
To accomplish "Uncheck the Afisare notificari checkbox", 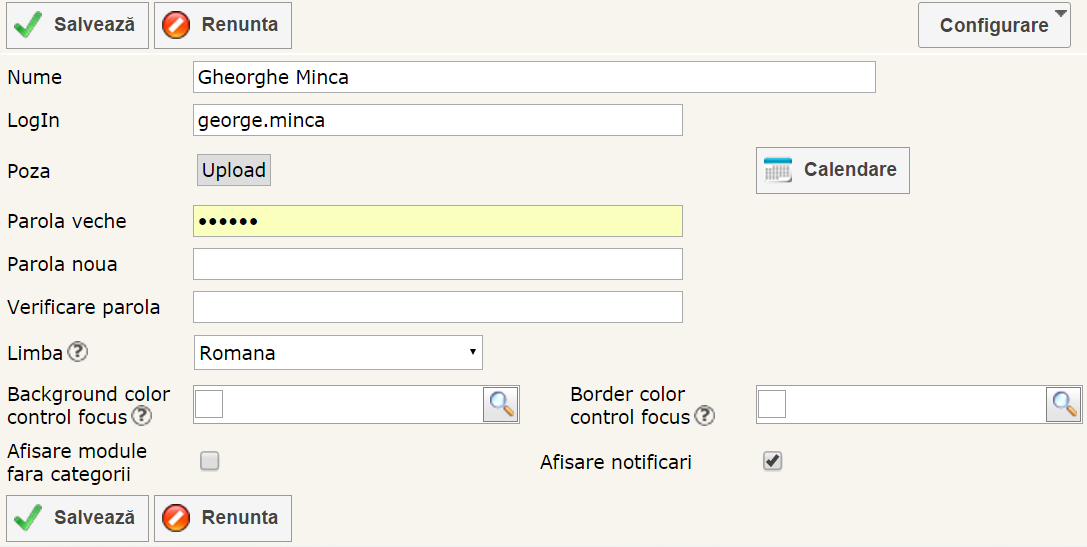I will 772,461.
